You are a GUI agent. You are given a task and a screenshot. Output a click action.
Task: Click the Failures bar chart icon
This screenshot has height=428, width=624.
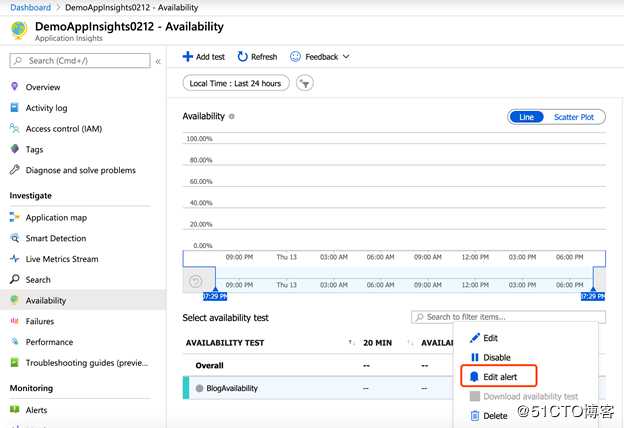[14, 321]
